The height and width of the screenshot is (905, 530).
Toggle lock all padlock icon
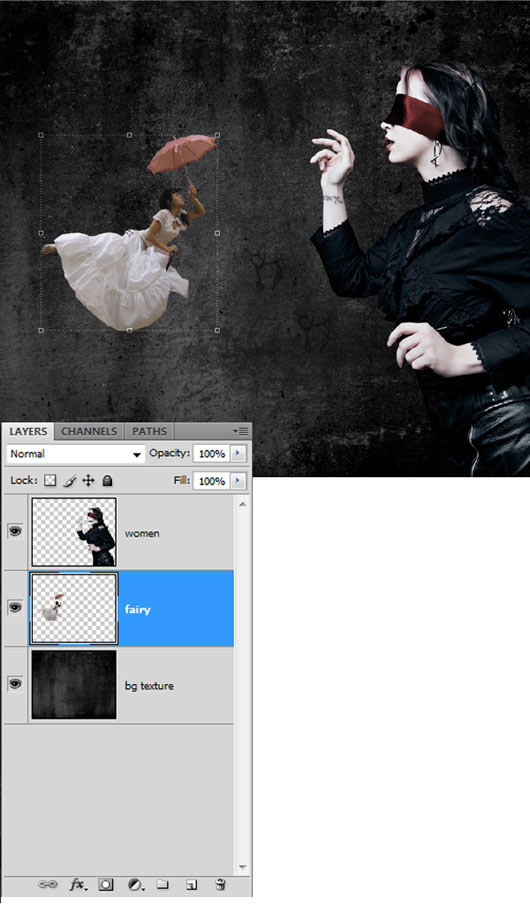pos(107,480)
